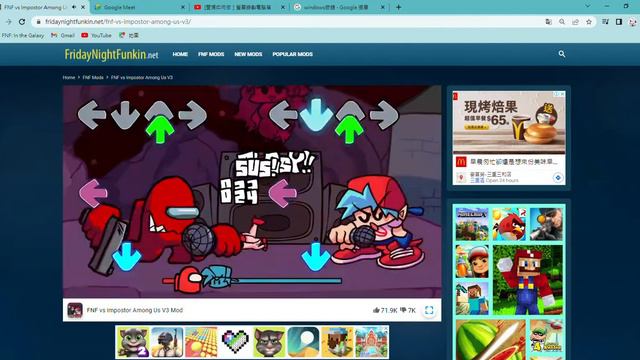Open the Minecraft Steve game thumbnail
The width and height of the screenshot is (640, 360).
pos(472,298)
